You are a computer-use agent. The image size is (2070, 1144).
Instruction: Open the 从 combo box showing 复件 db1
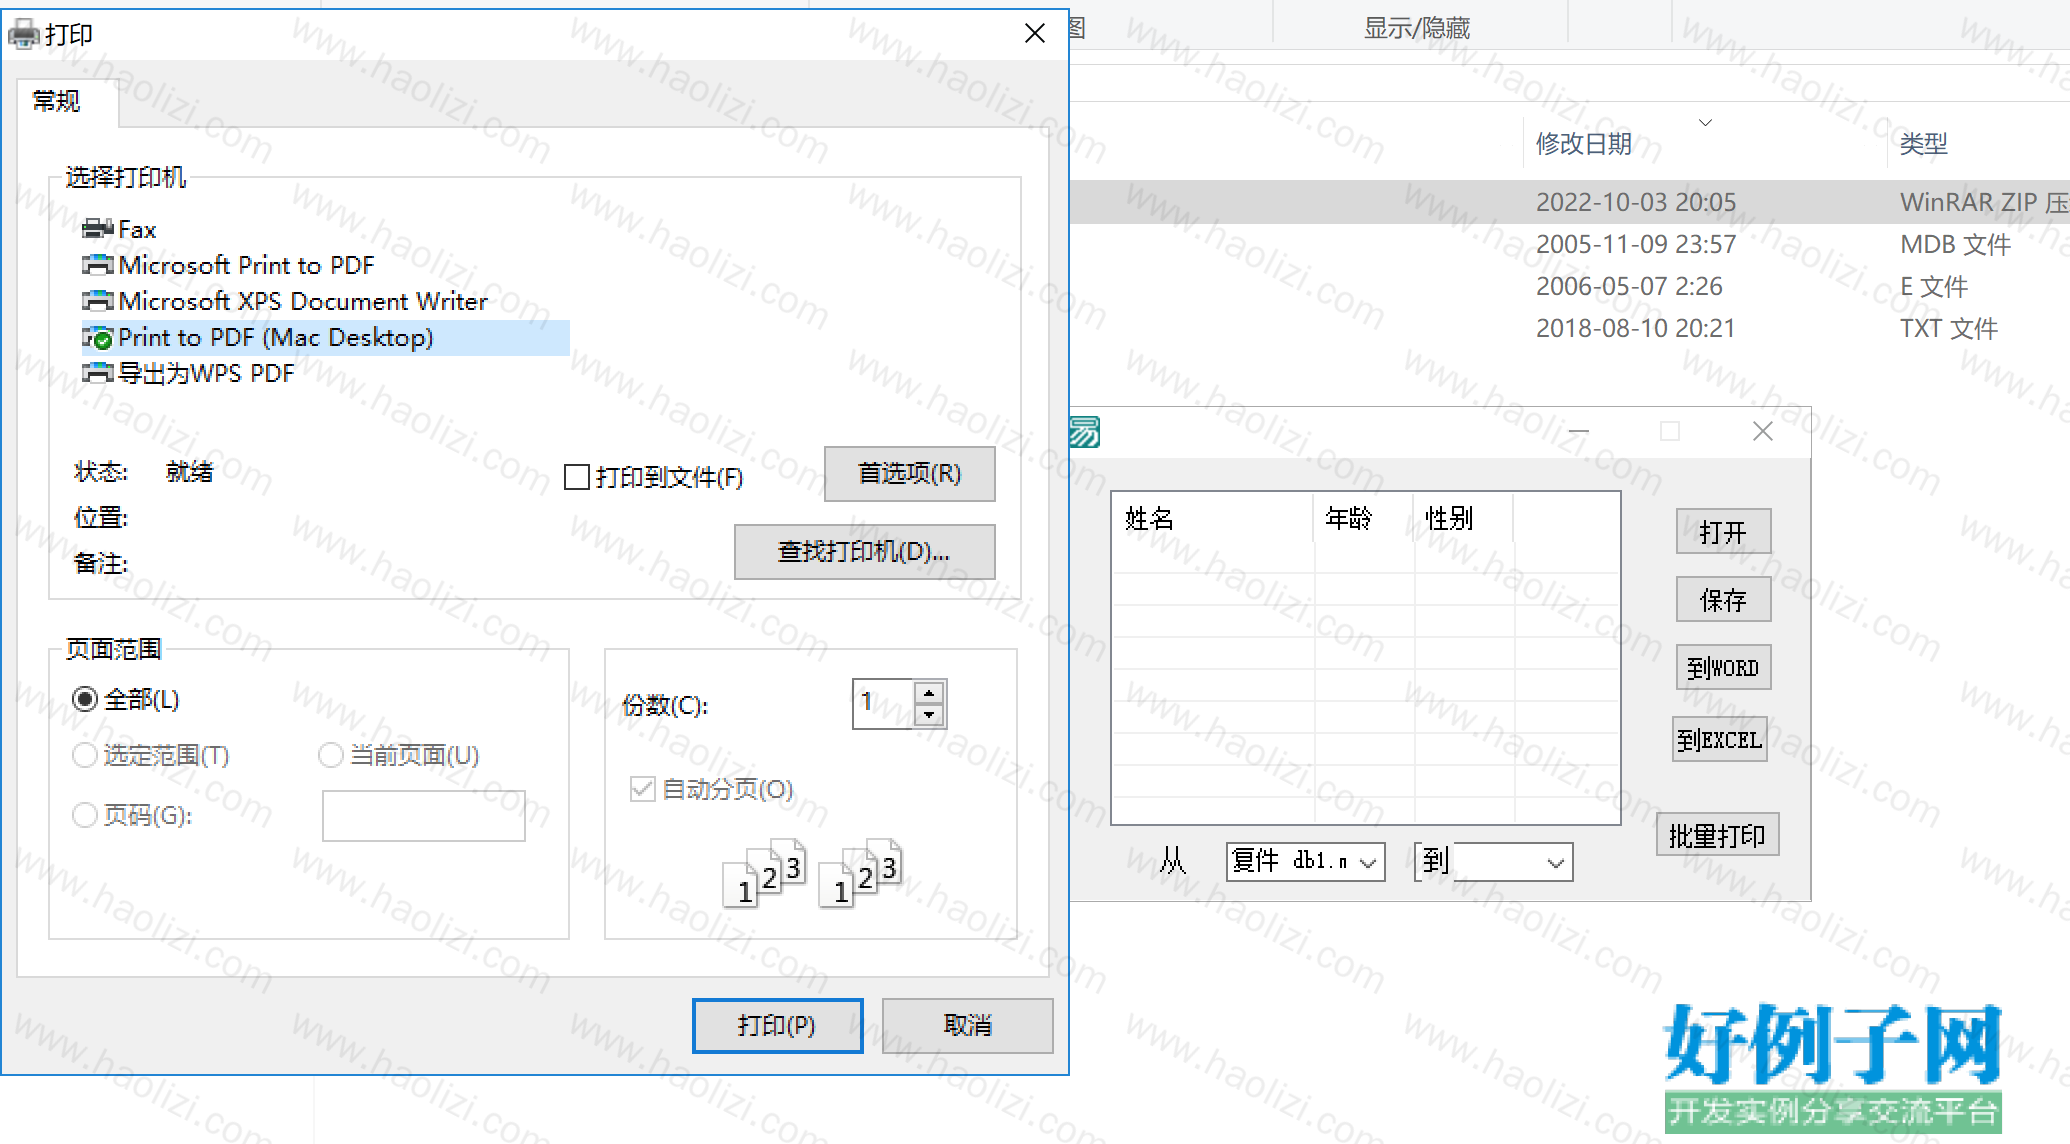click(x=1305, y=861)
